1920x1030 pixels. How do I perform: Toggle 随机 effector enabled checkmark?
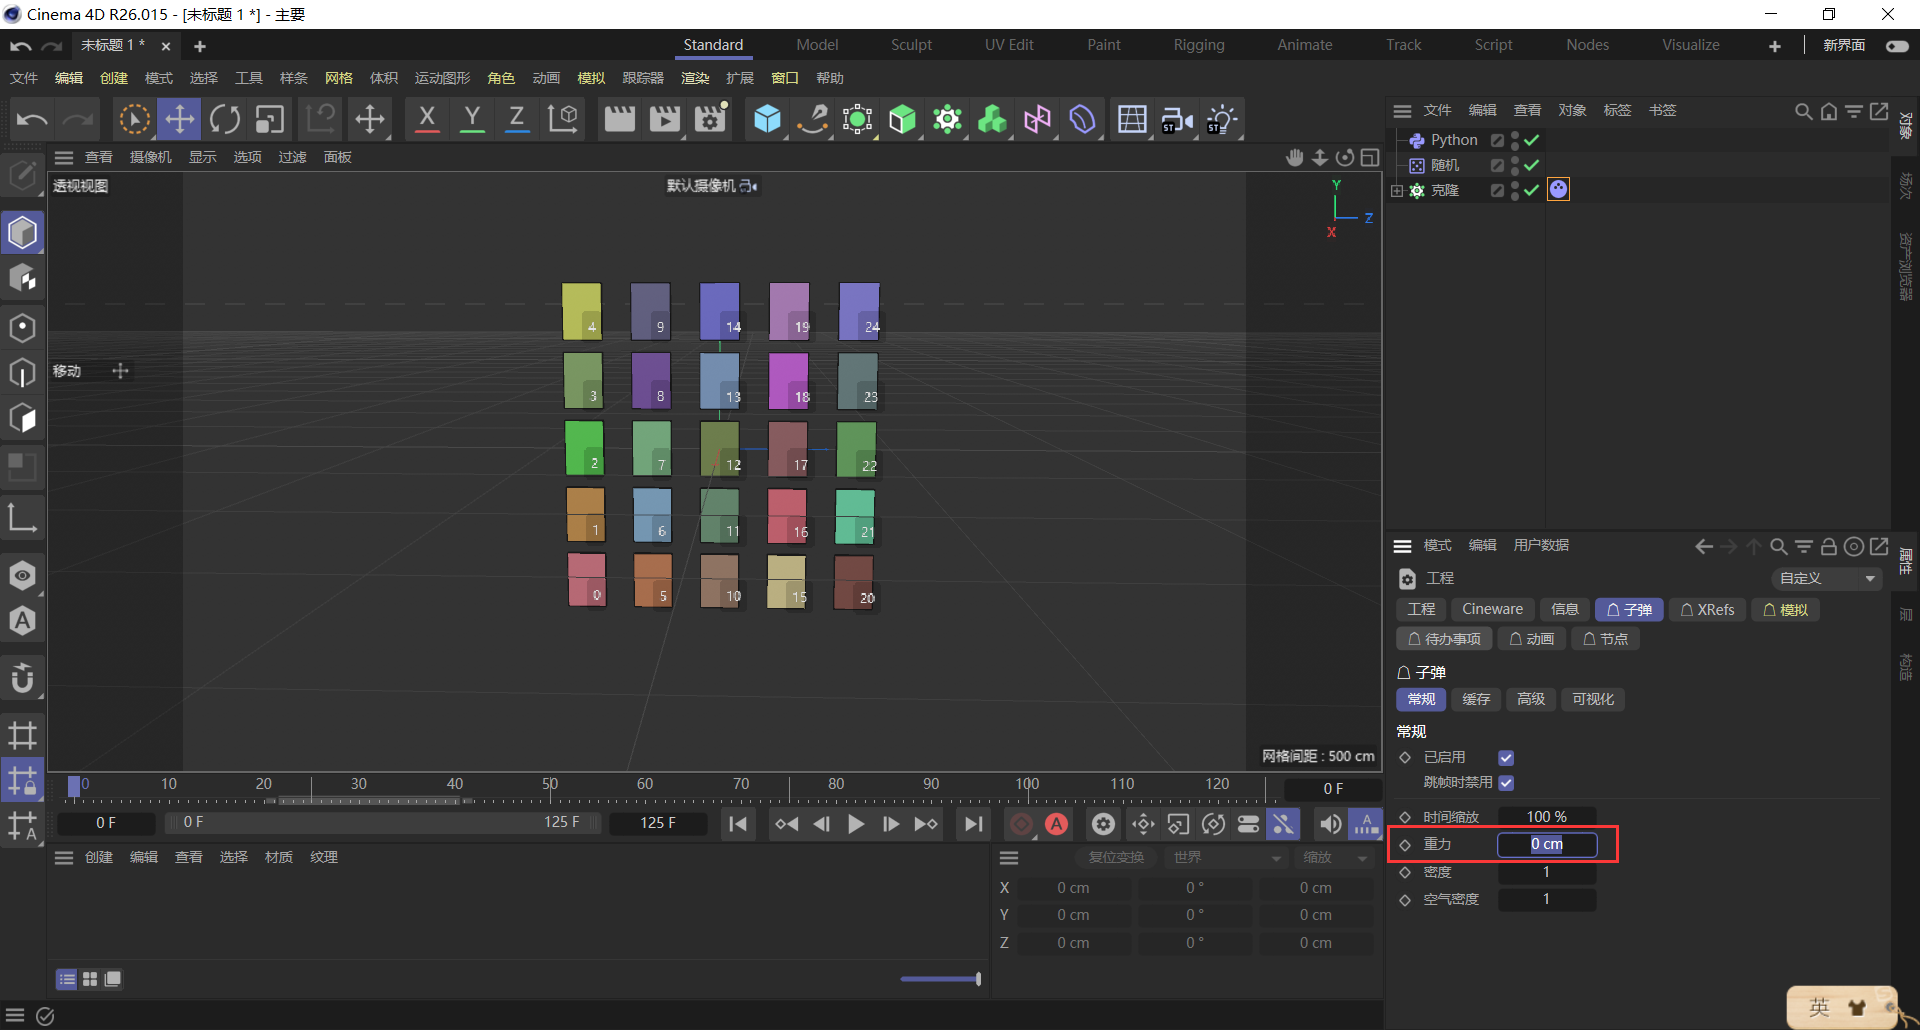(x=1531, y=165)
